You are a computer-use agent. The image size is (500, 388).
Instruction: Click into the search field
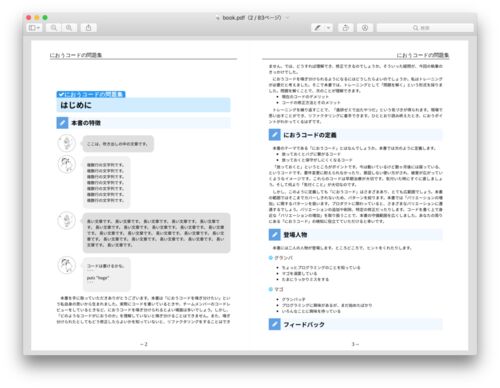click(x=425, y=28)
